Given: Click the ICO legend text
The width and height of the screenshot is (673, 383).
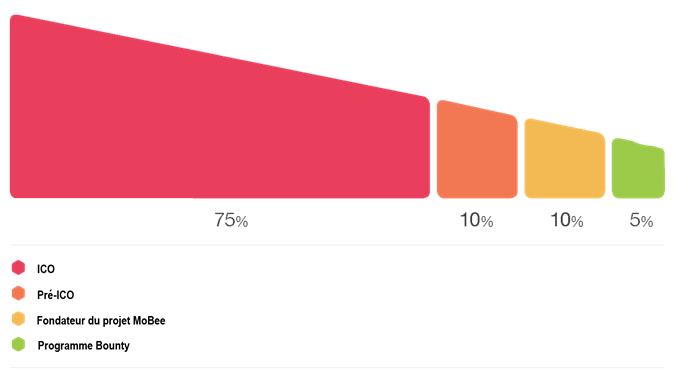Looking at the screenshot, I should point(46,269).
